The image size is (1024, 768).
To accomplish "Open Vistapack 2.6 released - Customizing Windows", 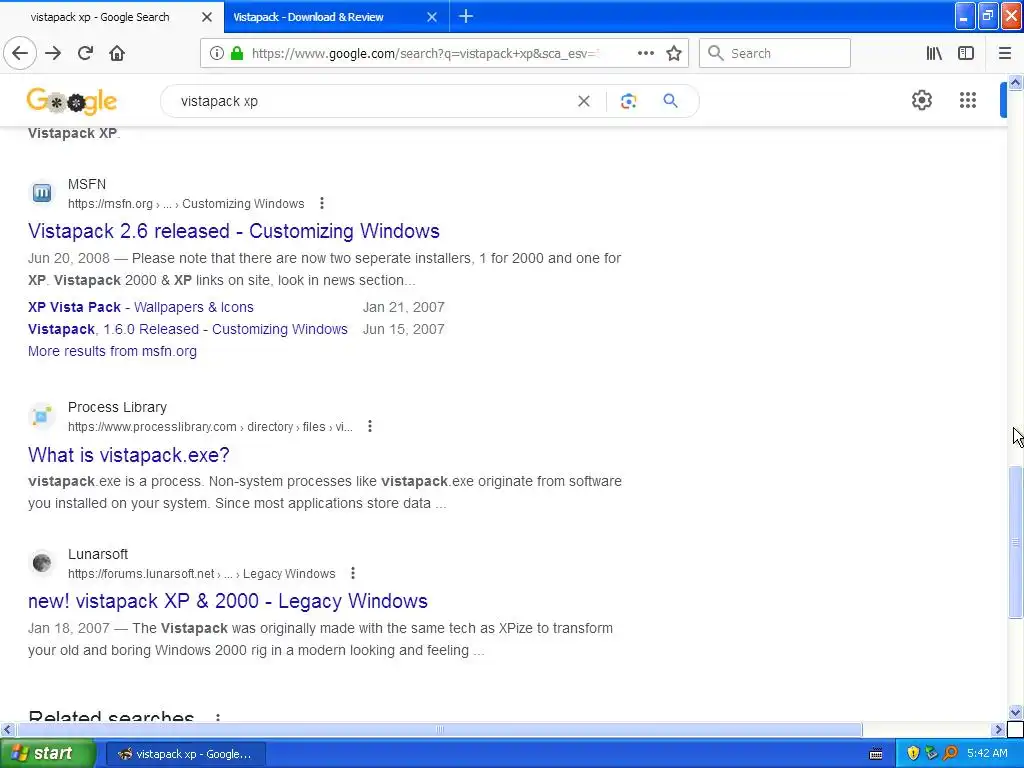I will click(234, 231).
